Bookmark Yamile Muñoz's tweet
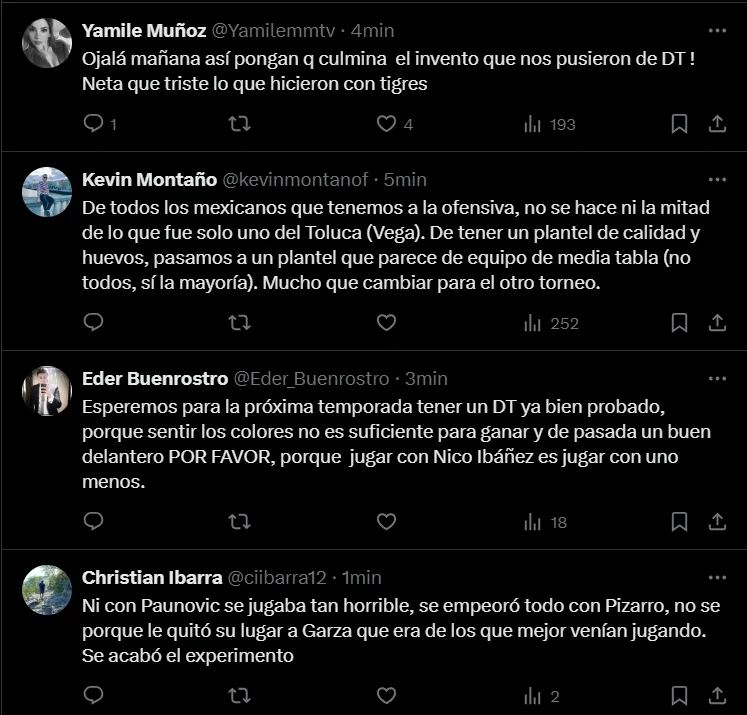The height and width of the screenshot is (715, 747). coord(679,124)
